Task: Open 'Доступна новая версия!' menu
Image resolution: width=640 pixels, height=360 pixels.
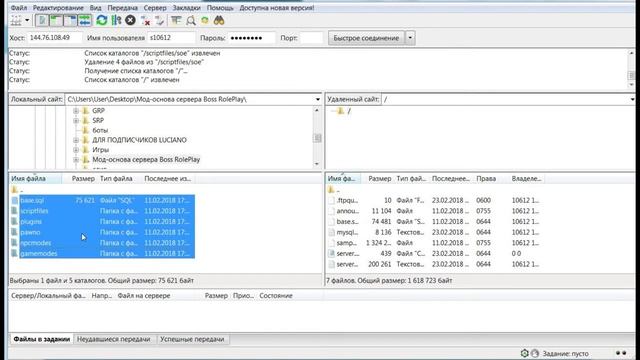Action: tap(277, 8)
